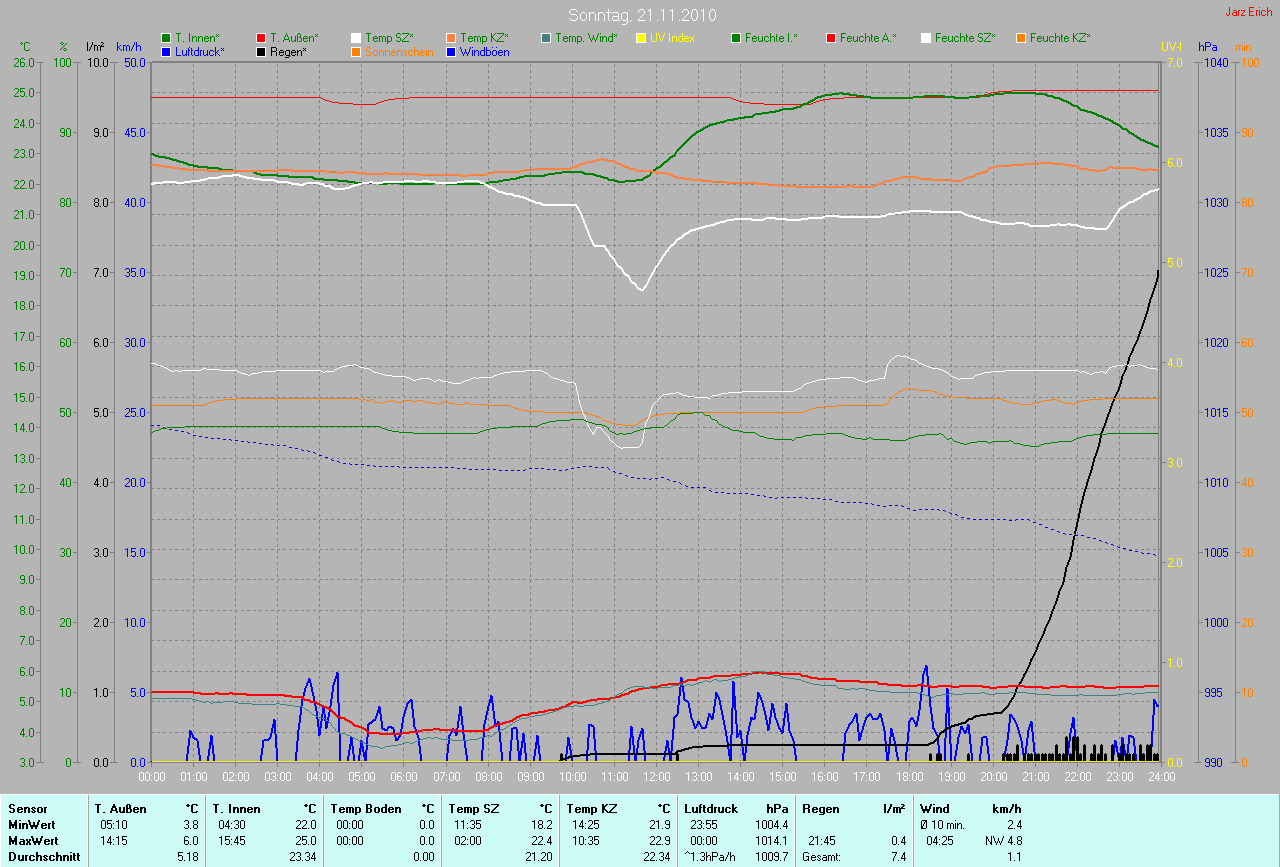This screenshot has height=867, width=1280.
Task: Click the white Feuchte SZ color swatch
Action: (x=926, y=38)
